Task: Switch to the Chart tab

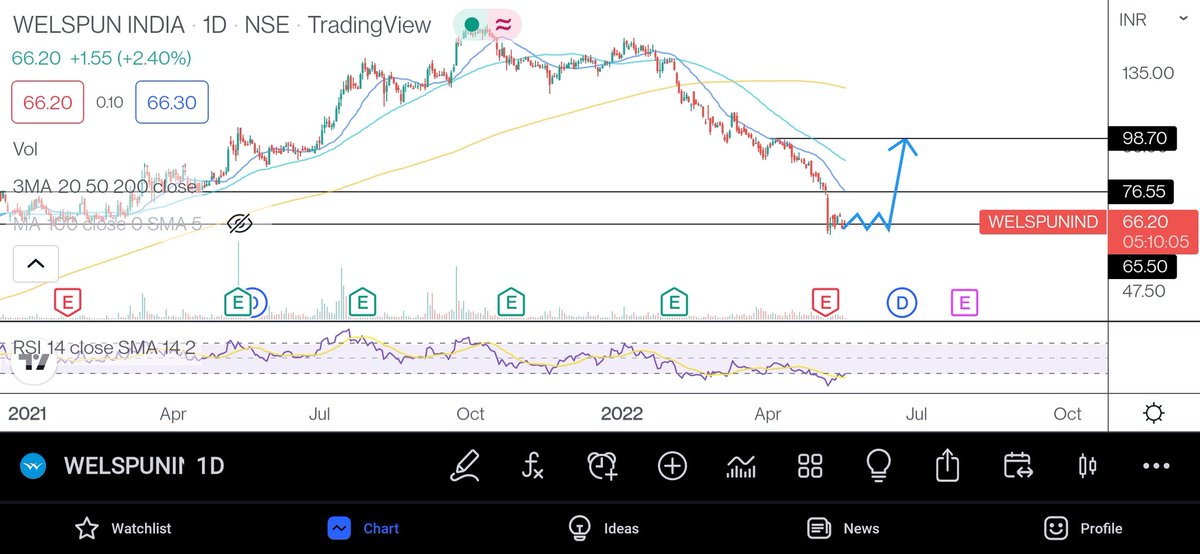Action: [363, 528]
